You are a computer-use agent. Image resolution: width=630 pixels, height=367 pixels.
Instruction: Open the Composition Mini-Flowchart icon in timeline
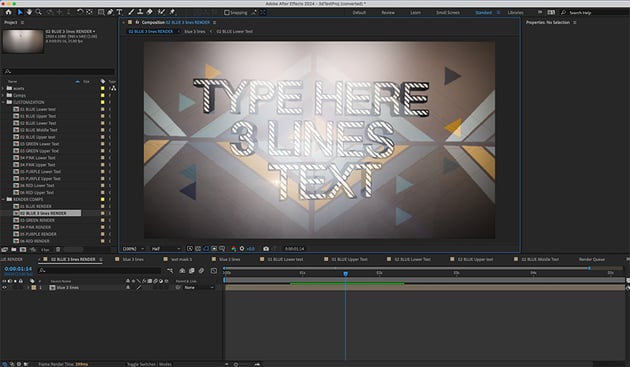pos(170,271)
